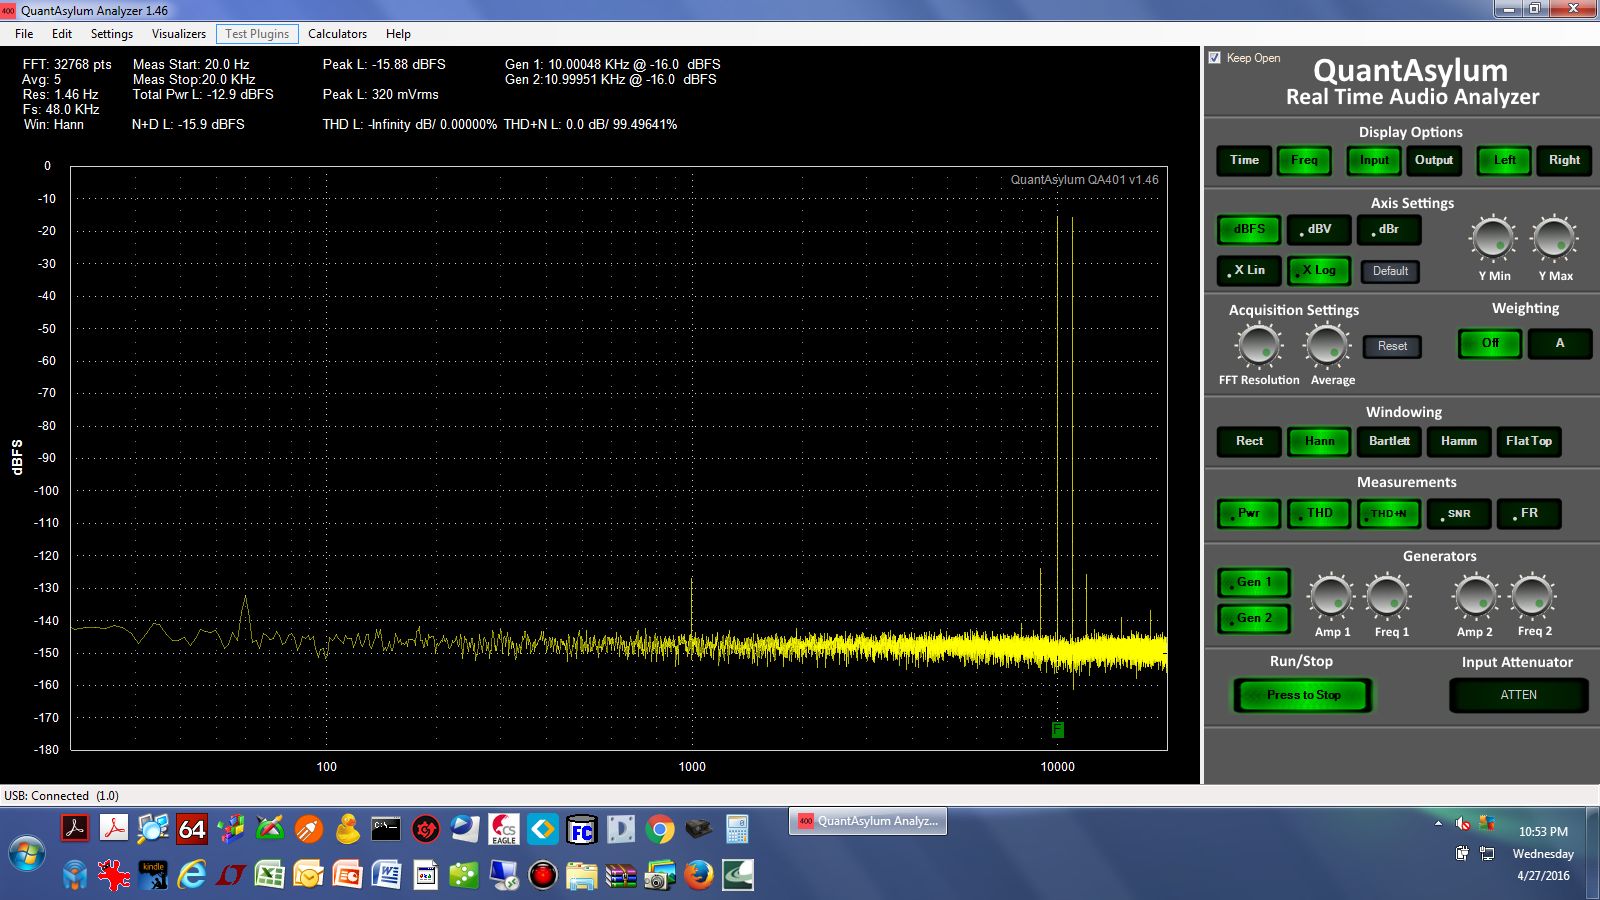Click the Y Max knob
This screenshot has height=900, width=1600.
click(x=1554, y=239)
